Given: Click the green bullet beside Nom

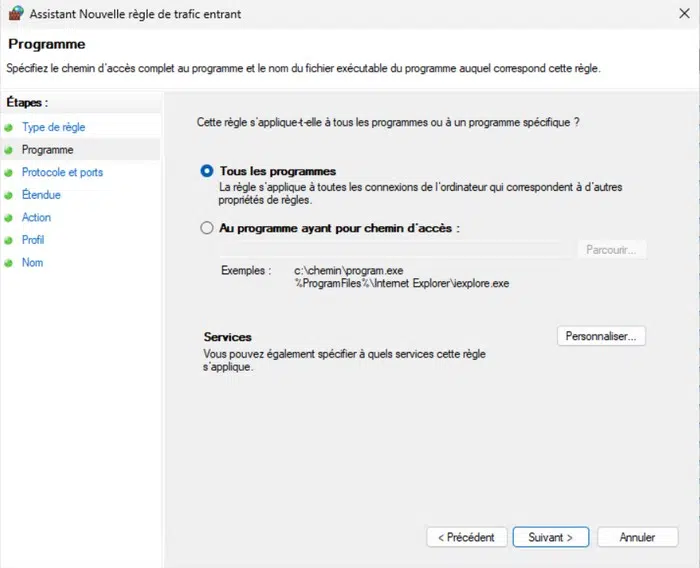Looking at the screenshot, I should pos(10,263).
